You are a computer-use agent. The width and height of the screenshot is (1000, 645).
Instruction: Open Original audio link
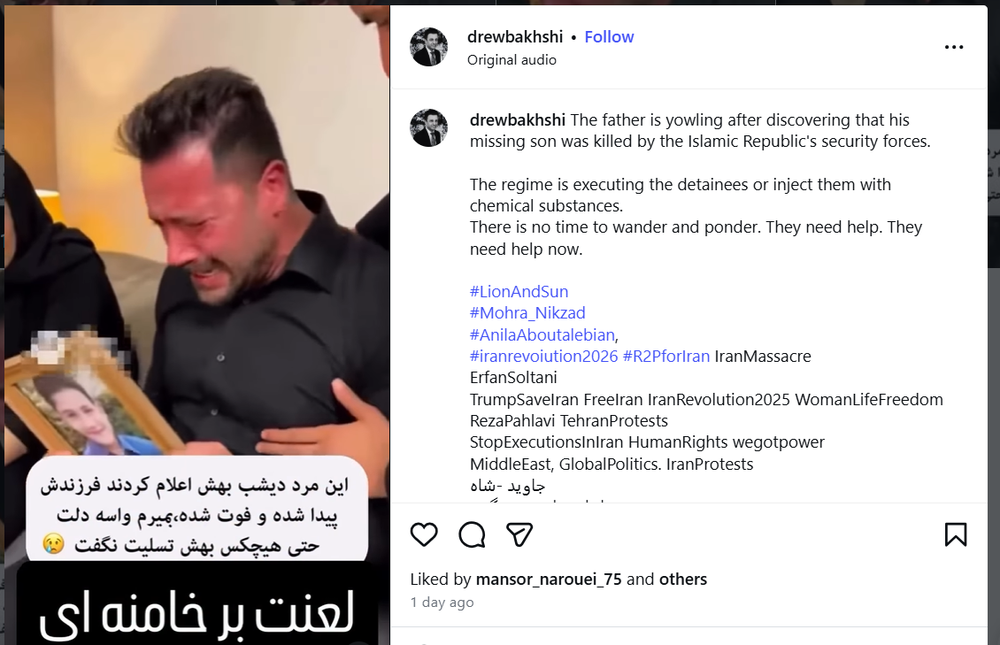511,60
